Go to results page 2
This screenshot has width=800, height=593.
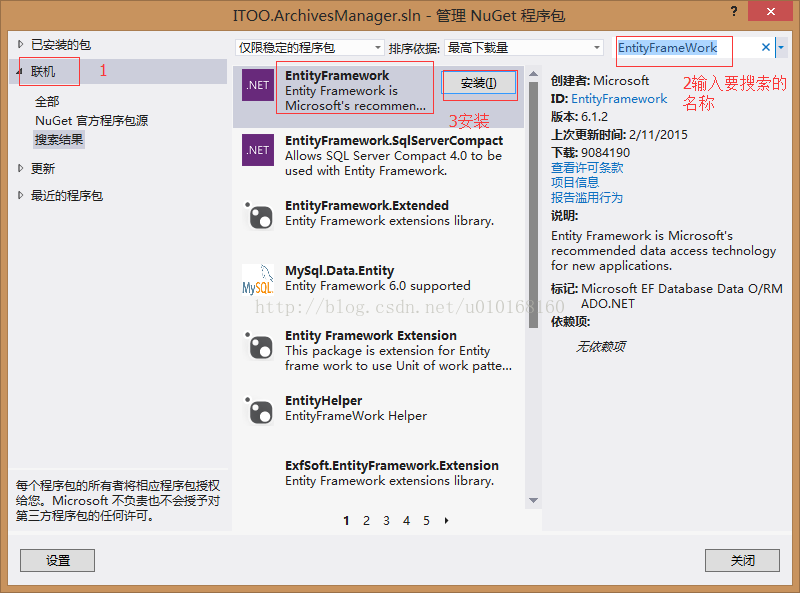tap(366, 521)
